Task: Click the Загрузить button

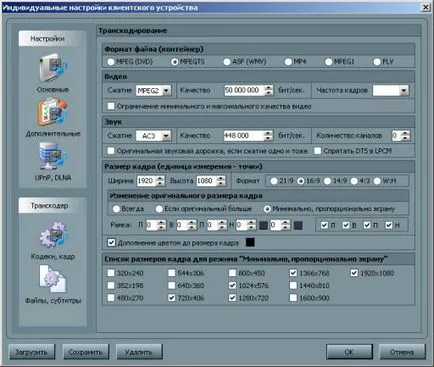Action: pyautogui.click(x=32, y=352)
